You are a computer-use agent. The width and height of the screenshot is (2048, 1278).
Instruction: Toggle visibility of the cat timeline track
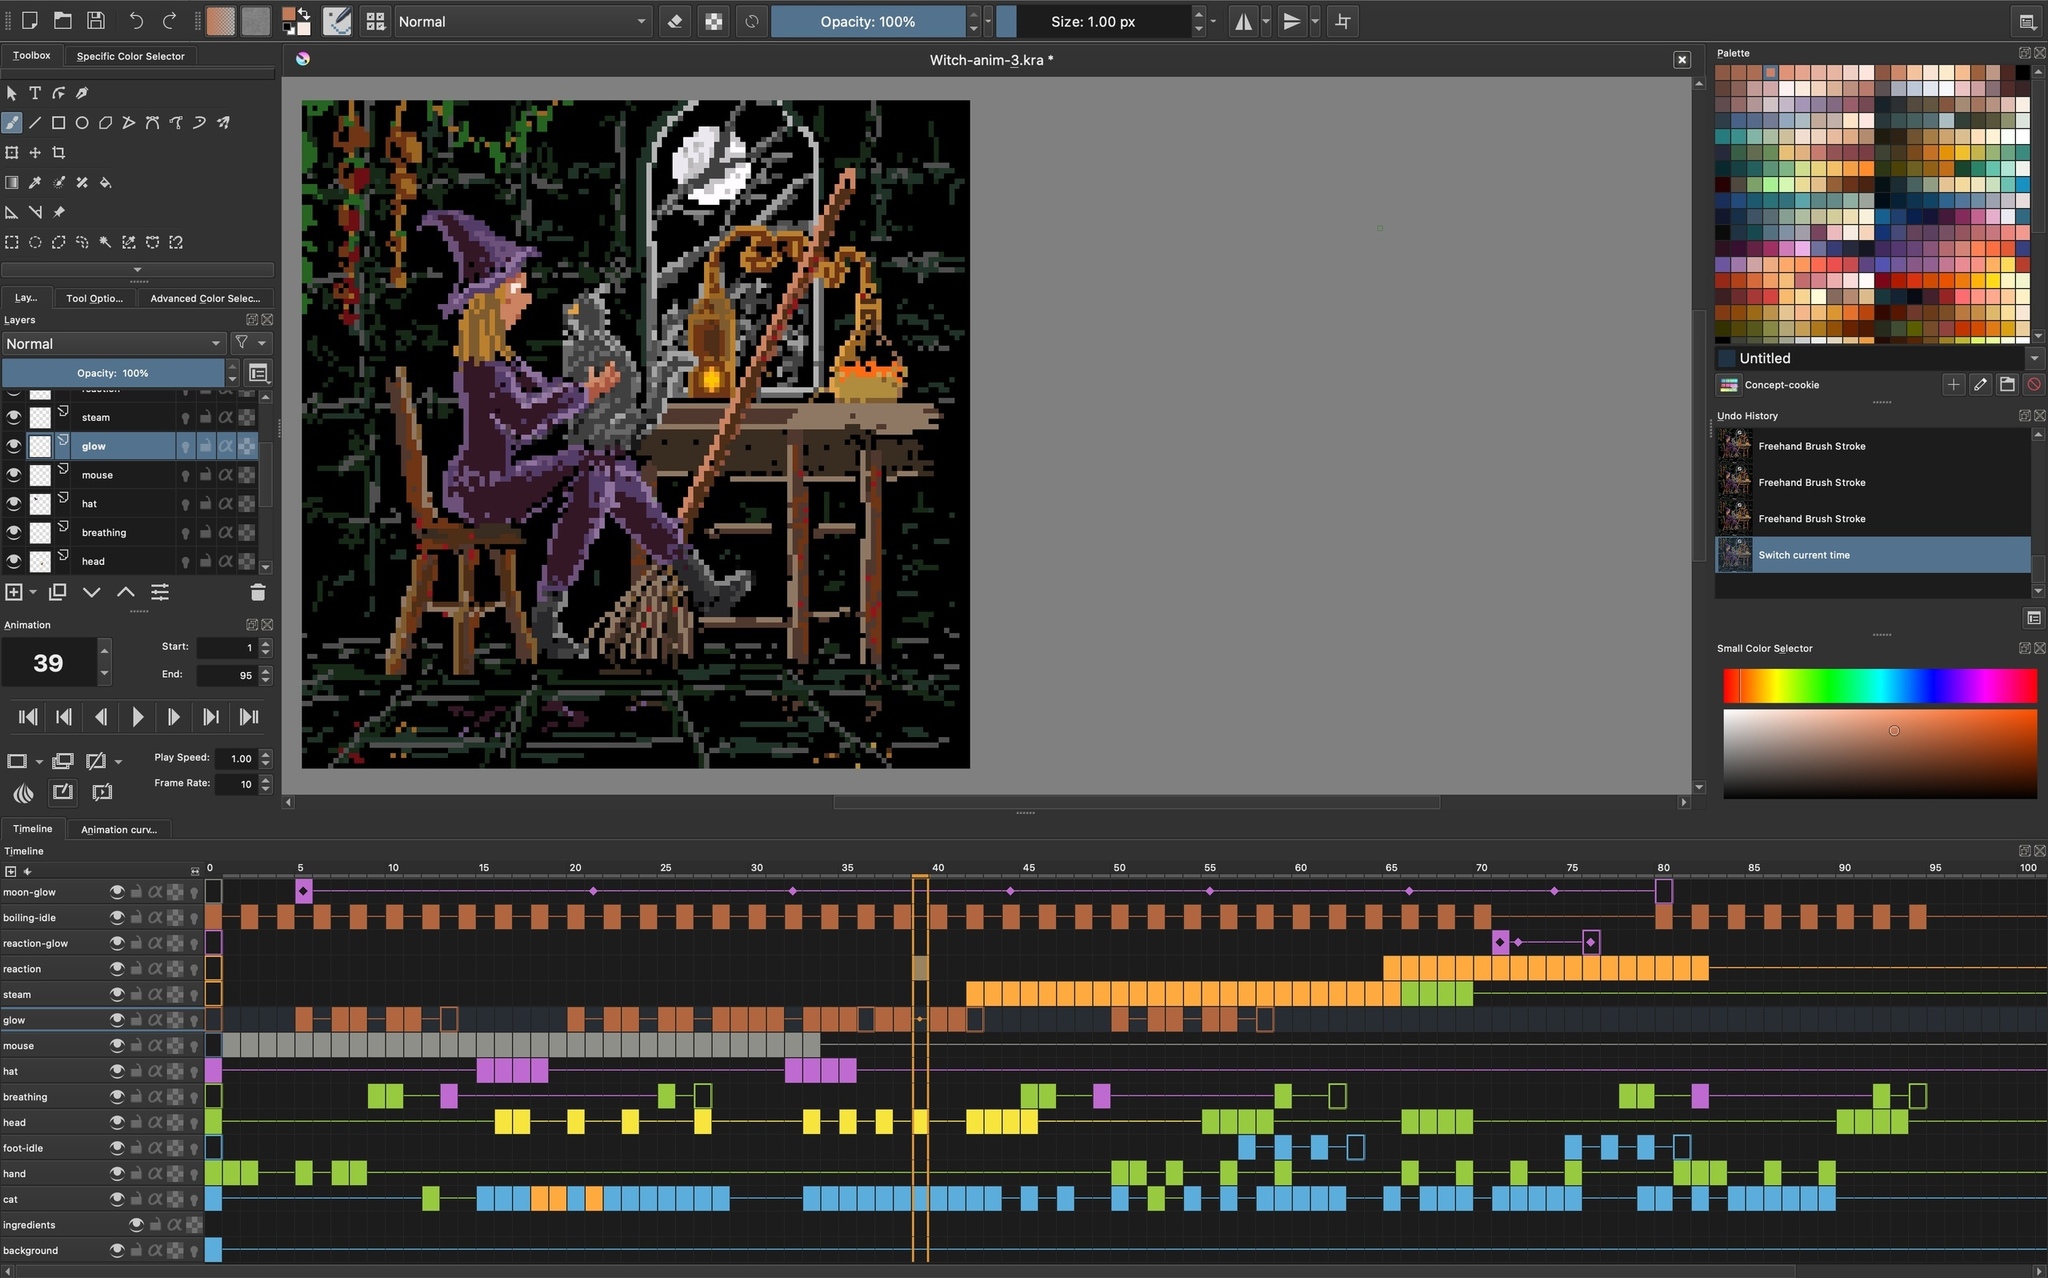(117, 1199)
